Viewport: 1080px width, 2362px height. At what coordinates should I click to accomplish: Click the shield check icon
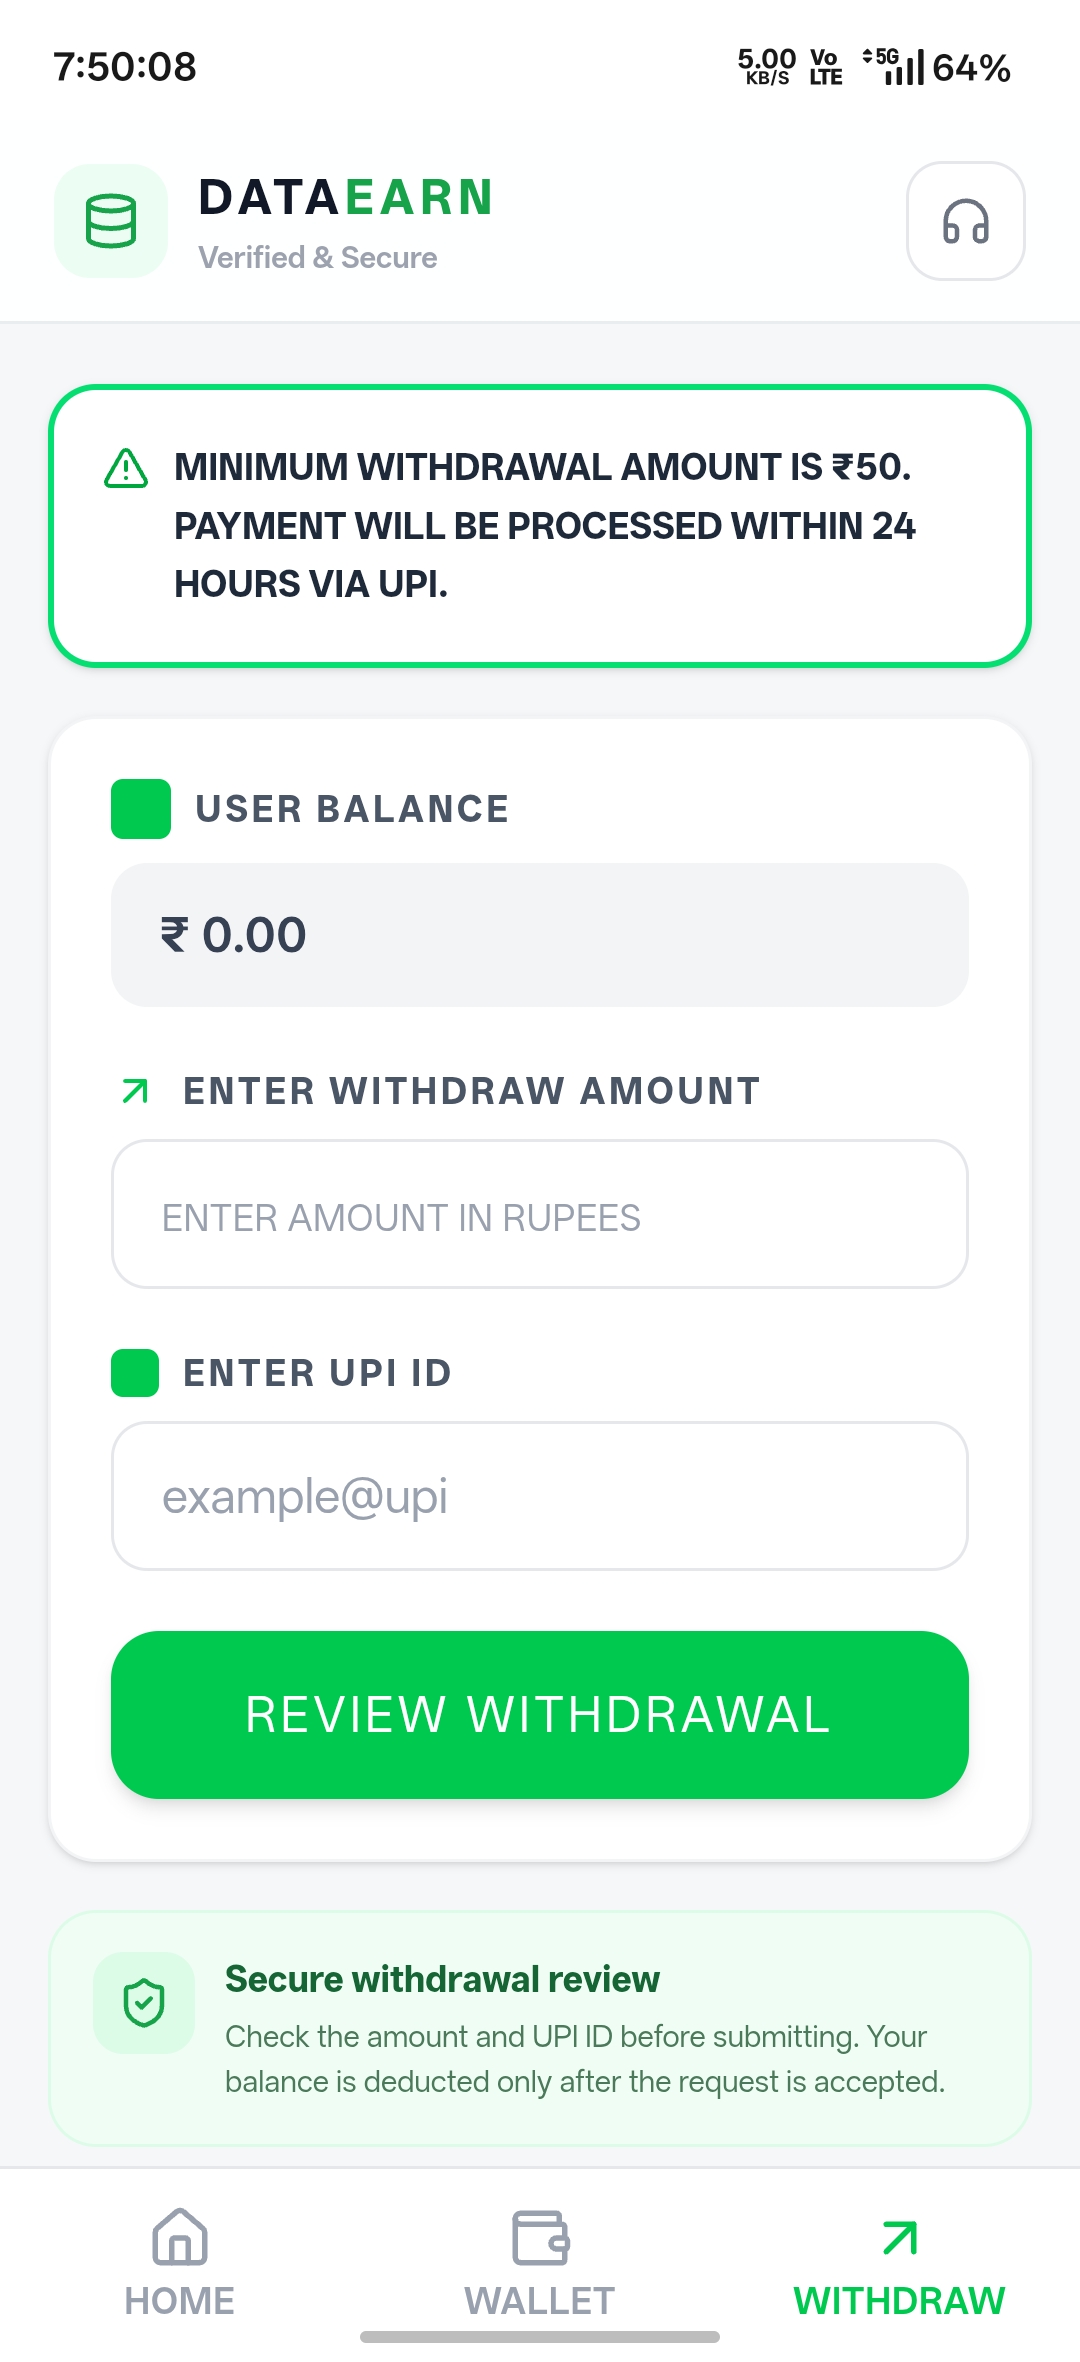click(x=144, y=2003)
